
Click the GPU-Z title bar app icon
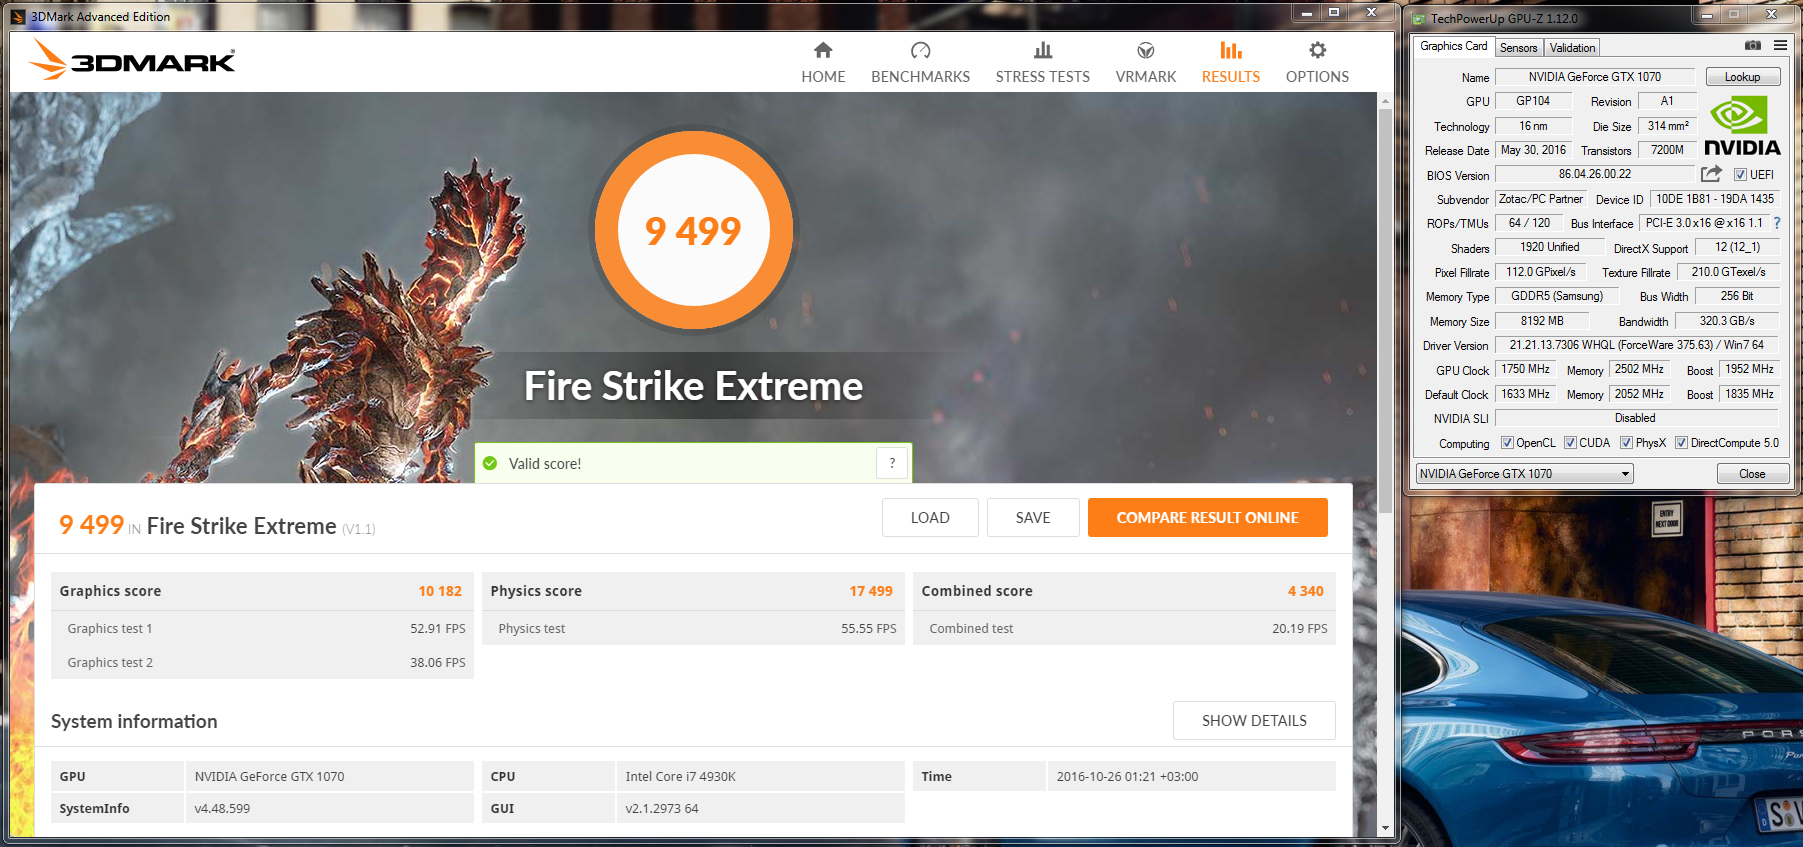point(1419,18)
